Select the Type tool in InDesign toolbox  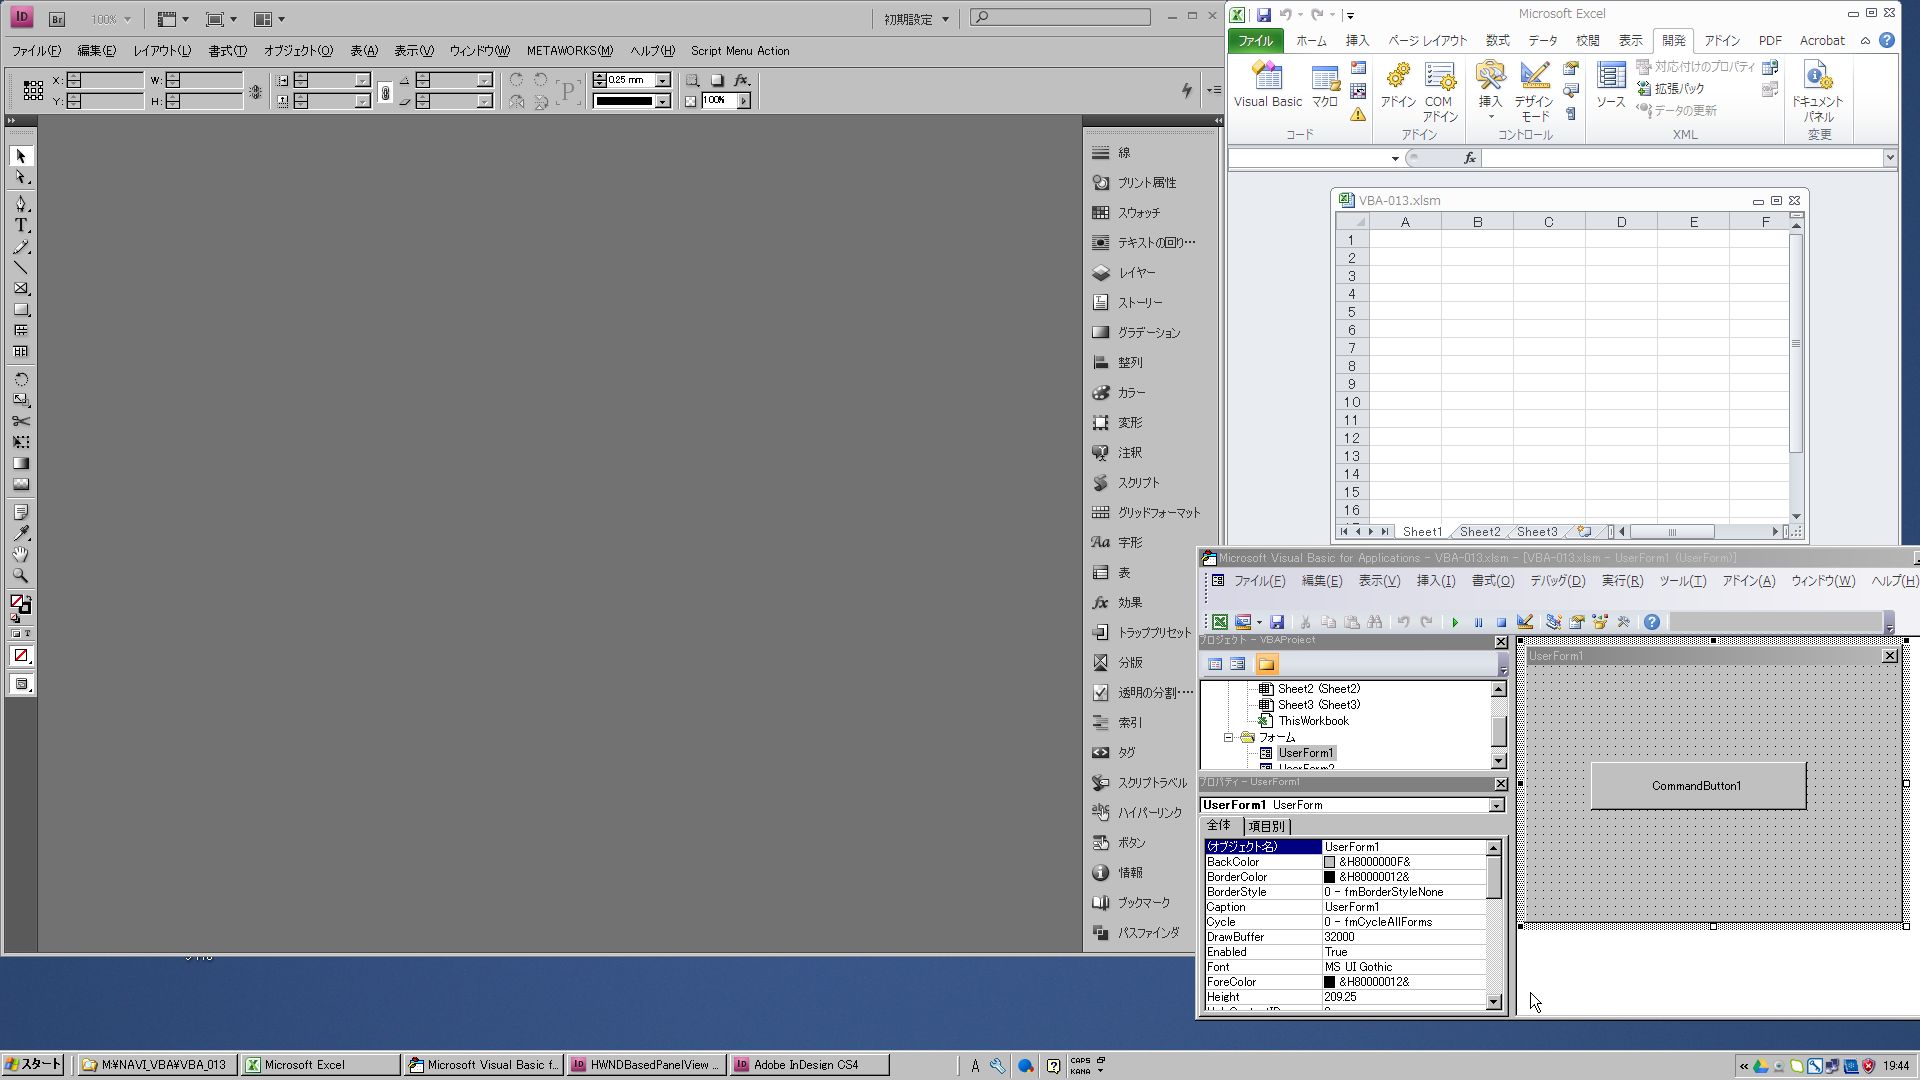point(21,226)
